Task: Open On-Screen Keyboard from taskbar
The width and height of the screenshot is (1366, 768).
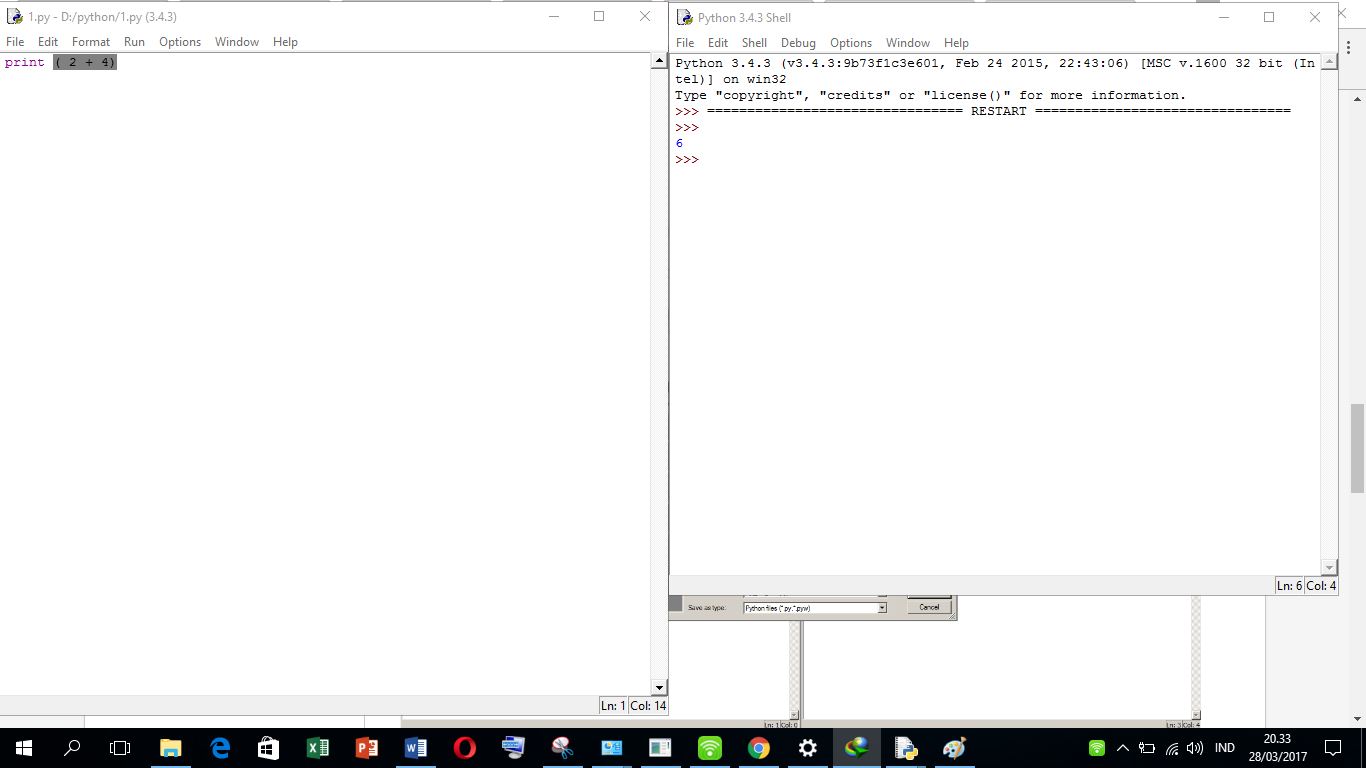Action: [x=514, y=748]
